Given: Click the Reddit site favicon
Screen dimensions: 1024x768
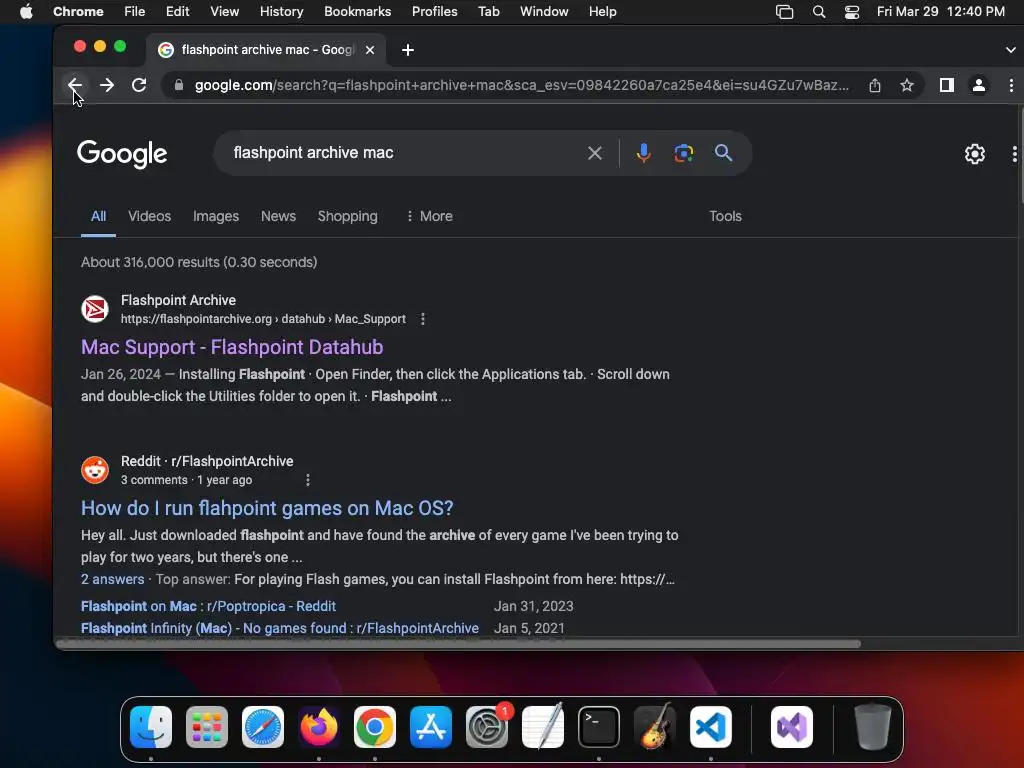Looking at the screenshot, I should point(95,470).
